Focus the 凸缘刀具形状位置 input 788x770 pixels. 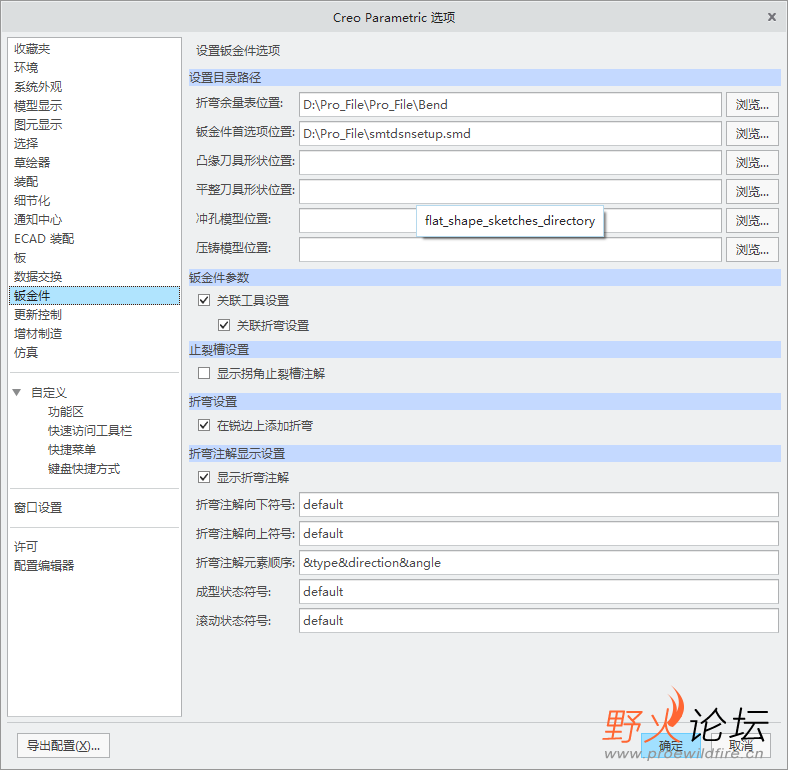click(x=511, y=163)
